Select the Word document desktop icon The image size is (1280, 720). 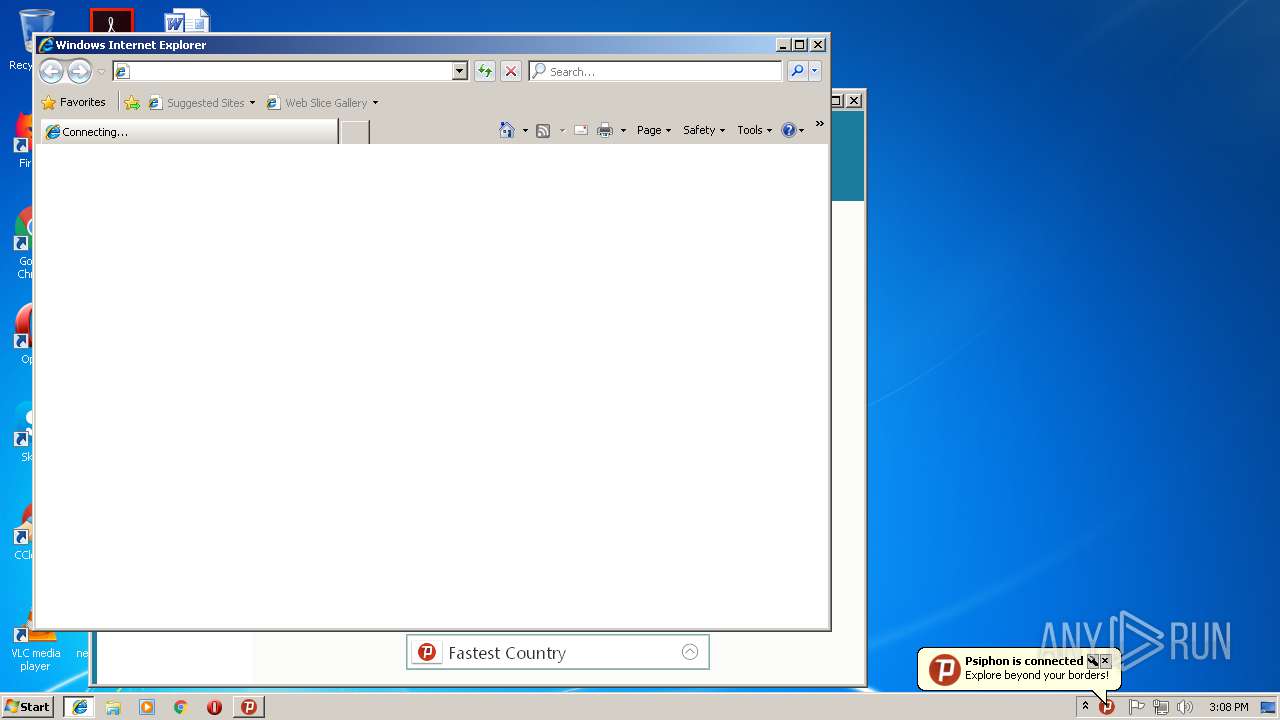coord(186,21)
